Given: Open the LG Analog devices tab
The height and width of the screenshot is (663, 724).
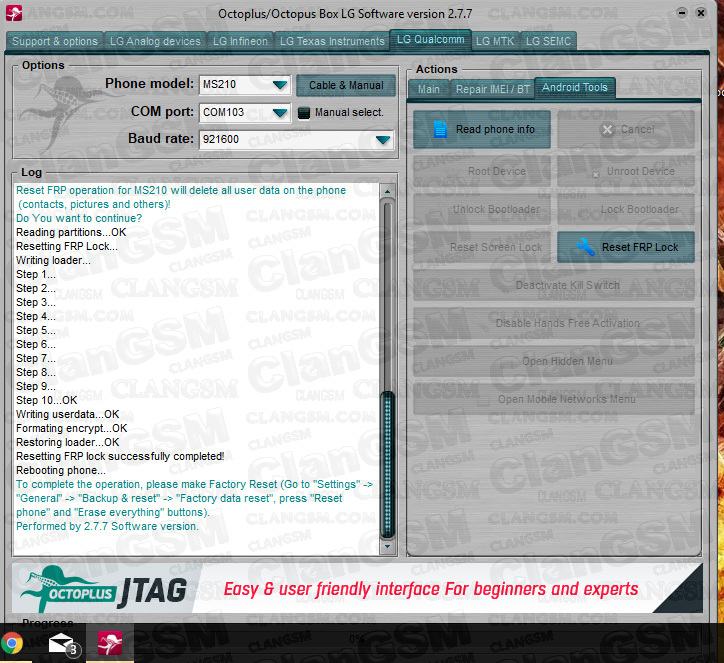Looking at the screenshot, I should tap(155, 41).
